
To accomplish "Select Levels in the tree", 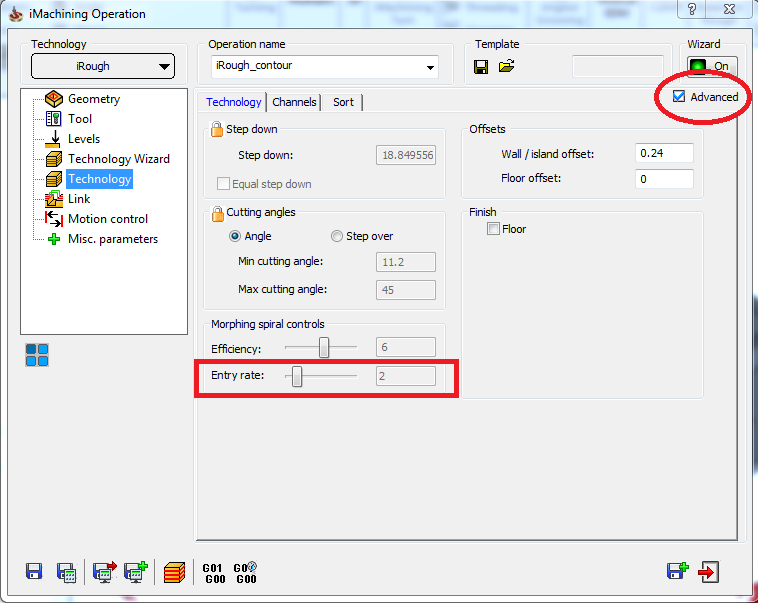I will 84,139.
